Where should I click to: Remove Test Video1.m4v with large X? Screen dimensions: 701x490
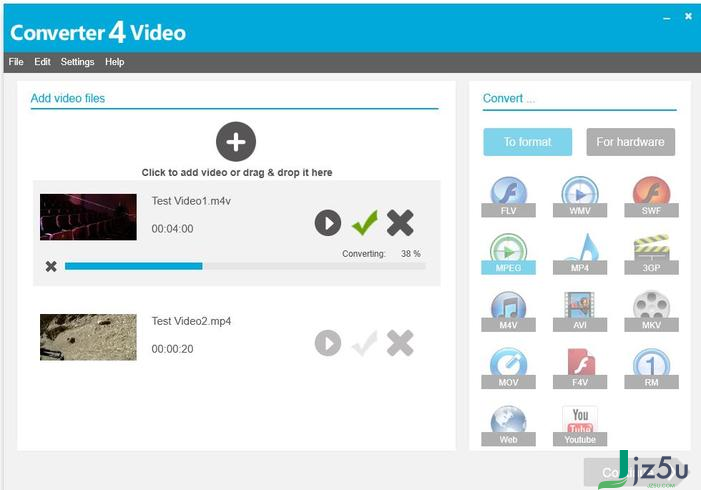[x=400, y=223]
